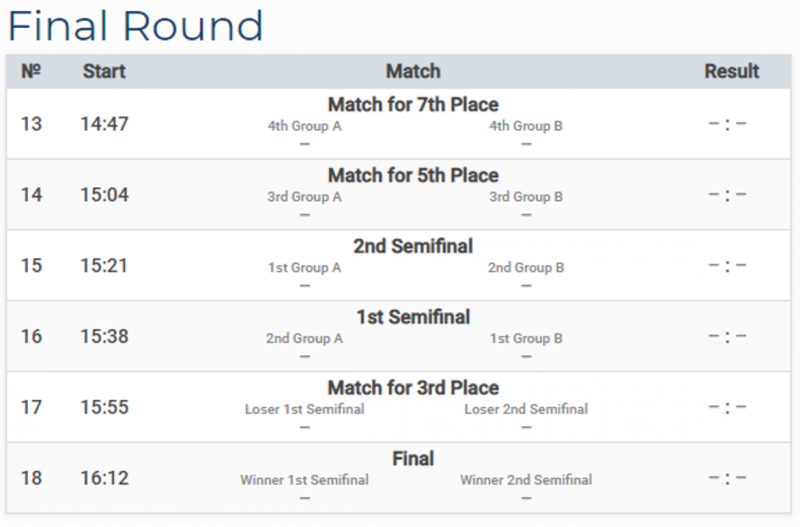Click the 16:12 start time

click(104, 478)
